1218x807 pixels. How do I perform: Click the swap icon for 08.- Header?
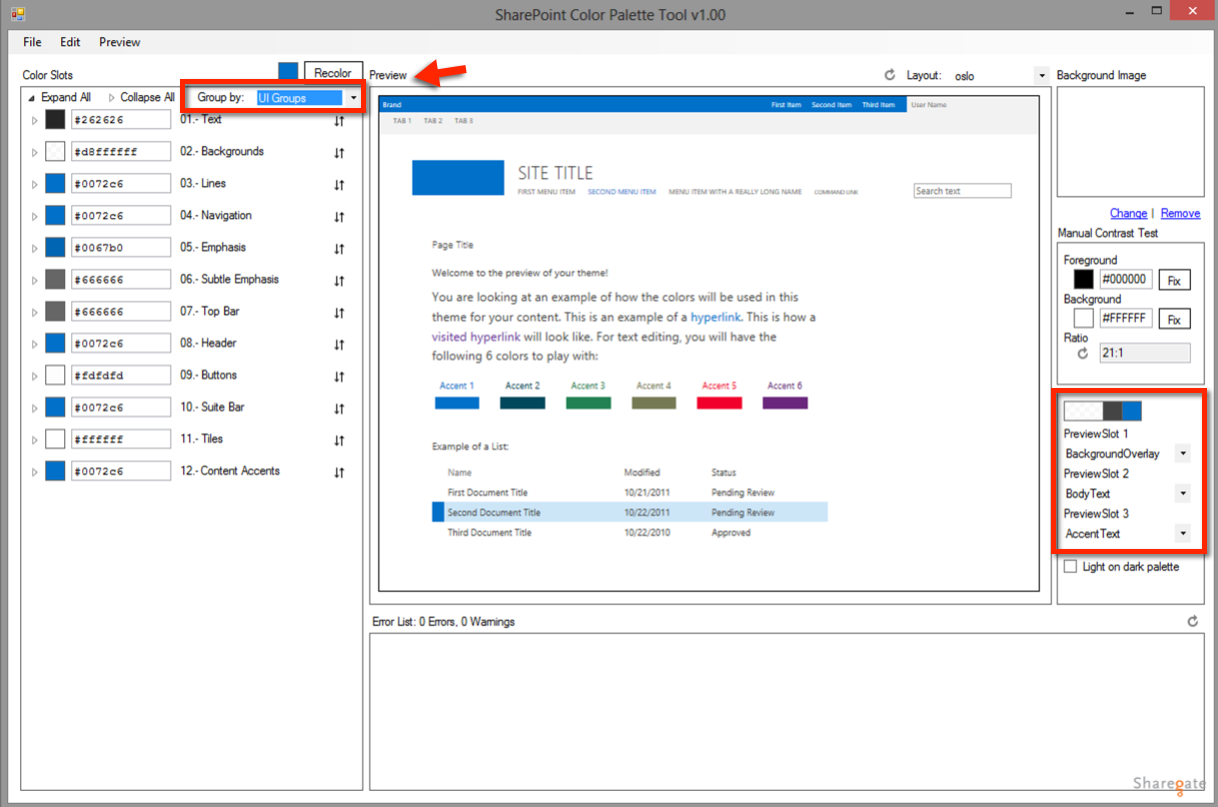[x=339, y=345]
